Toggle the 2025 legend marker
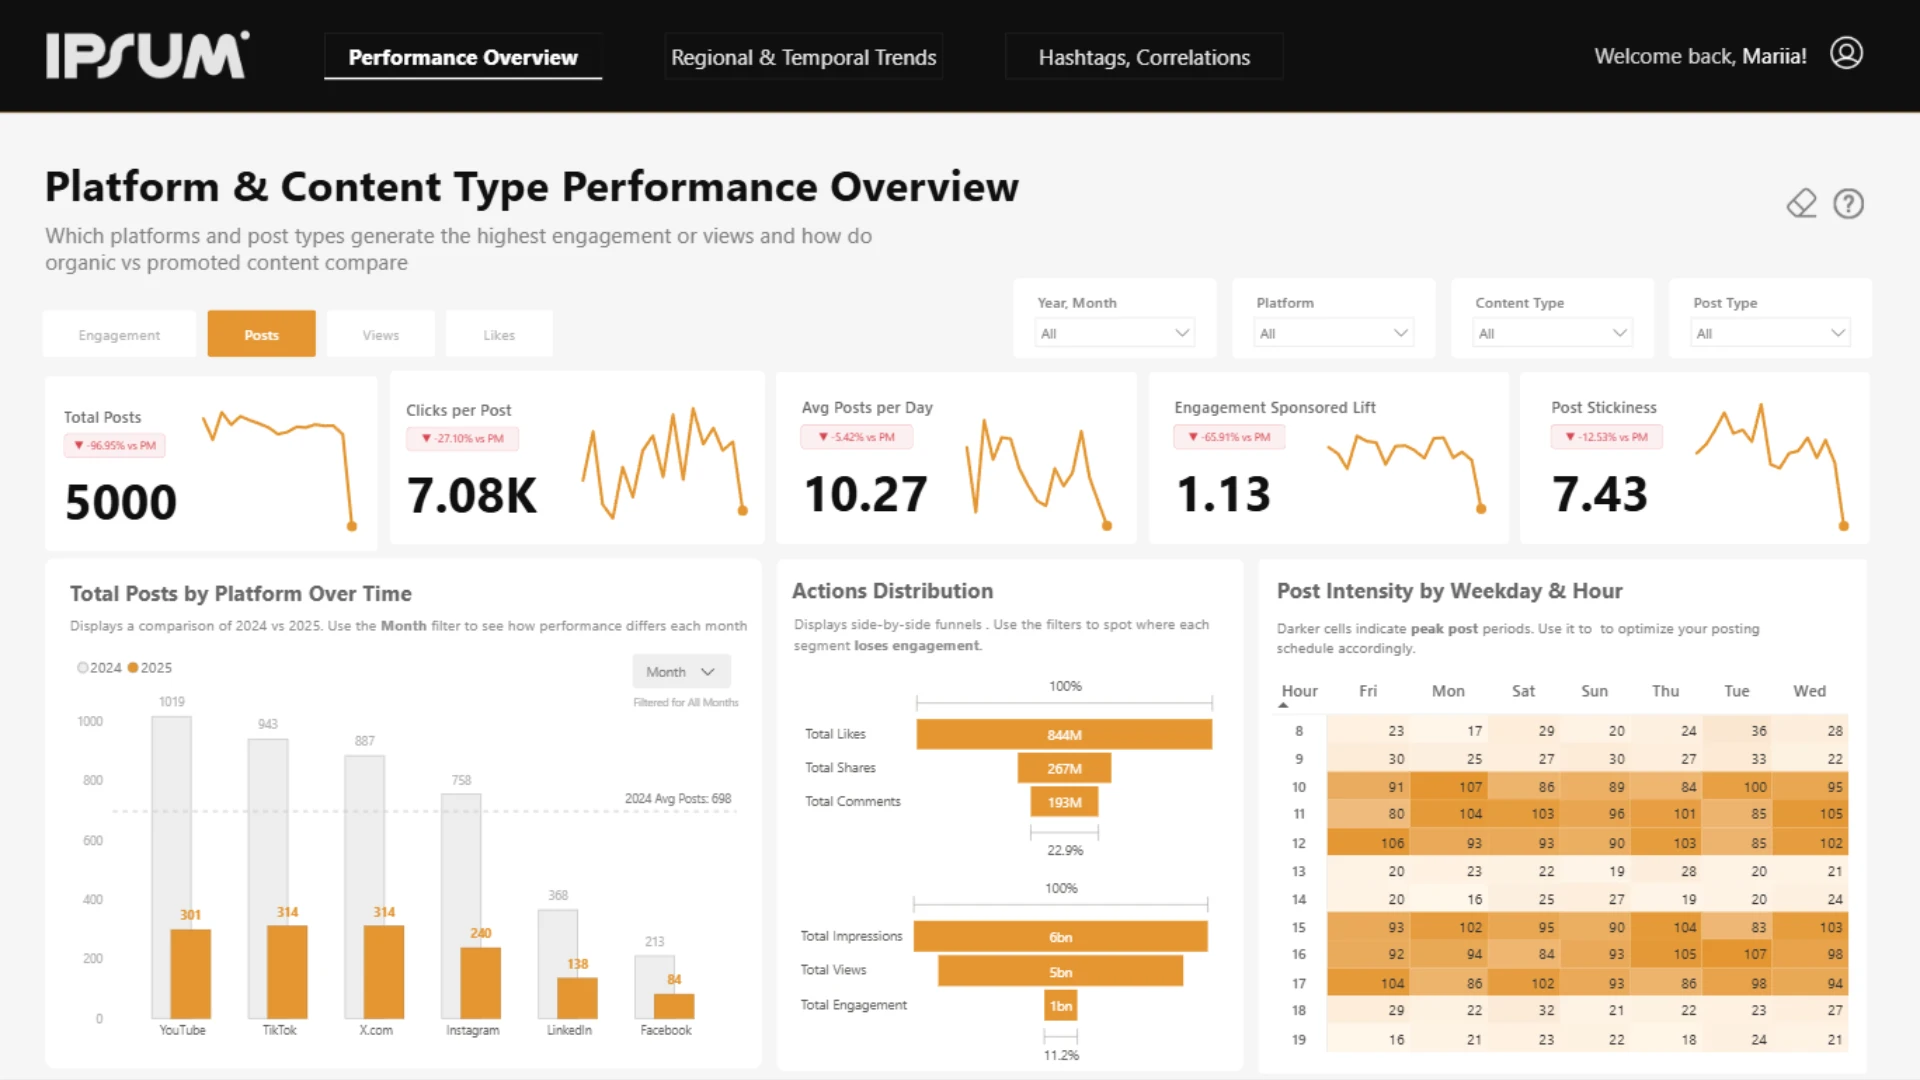This screenshot has height=1080, width=1920. 133,668
